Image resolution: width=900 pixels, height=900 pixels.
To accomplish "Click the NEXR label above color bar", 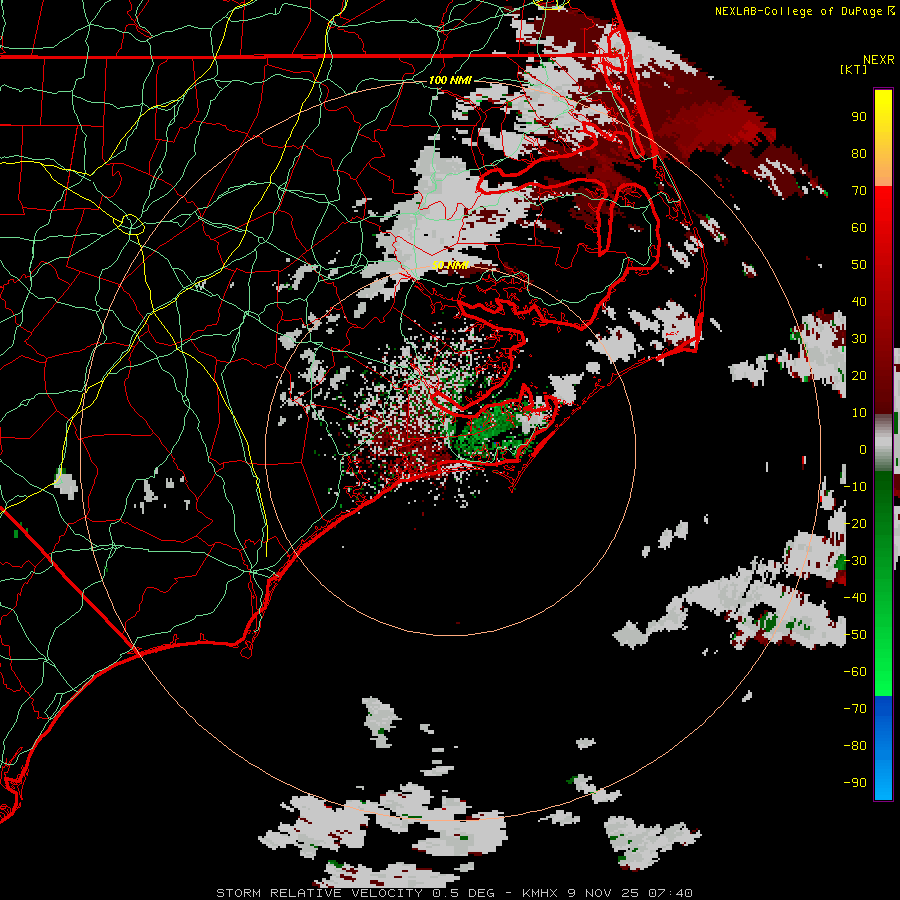I will coord(878,60).
